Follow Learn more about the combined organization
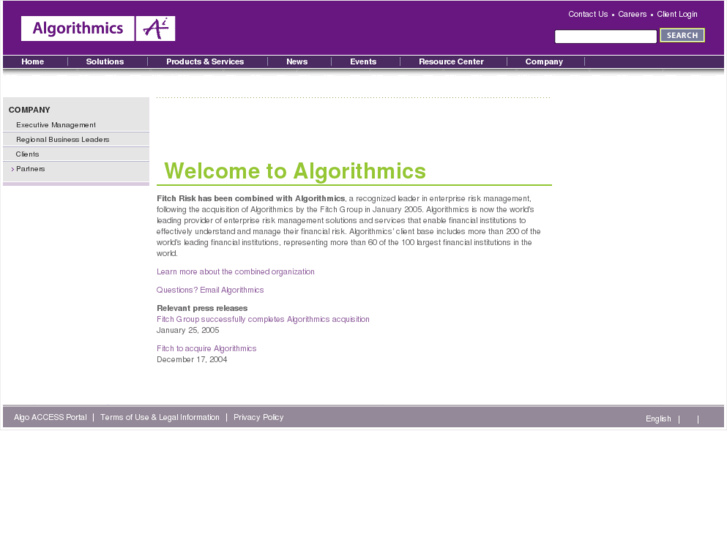This screenshot has width=727, height=545. click(236, 272)
